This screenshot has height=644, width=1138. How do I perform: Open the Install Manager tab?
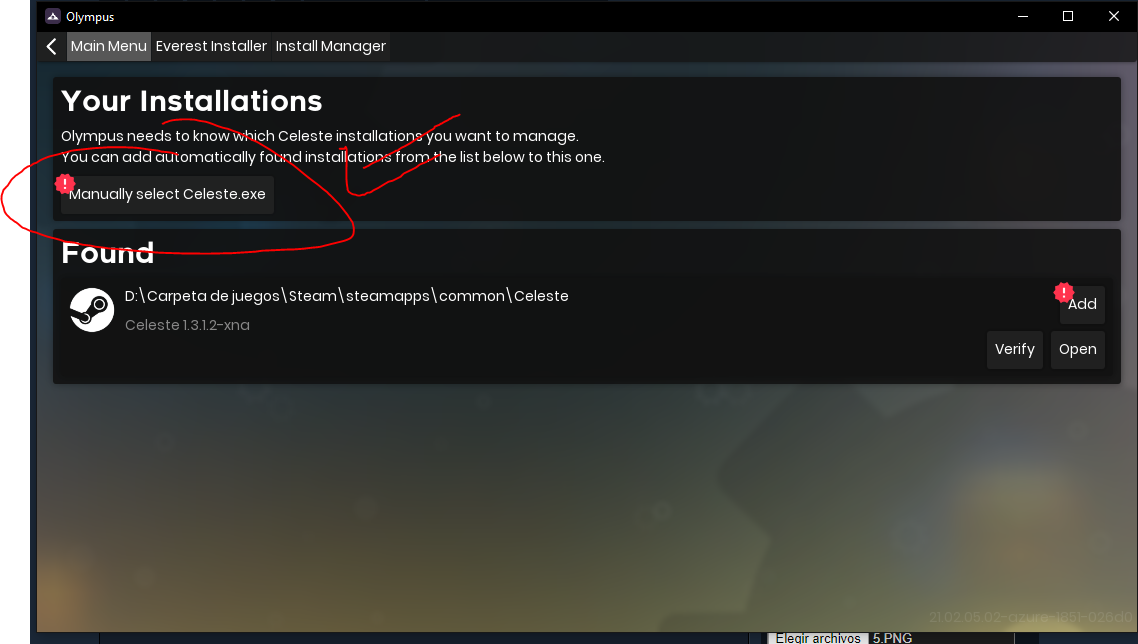330,46
